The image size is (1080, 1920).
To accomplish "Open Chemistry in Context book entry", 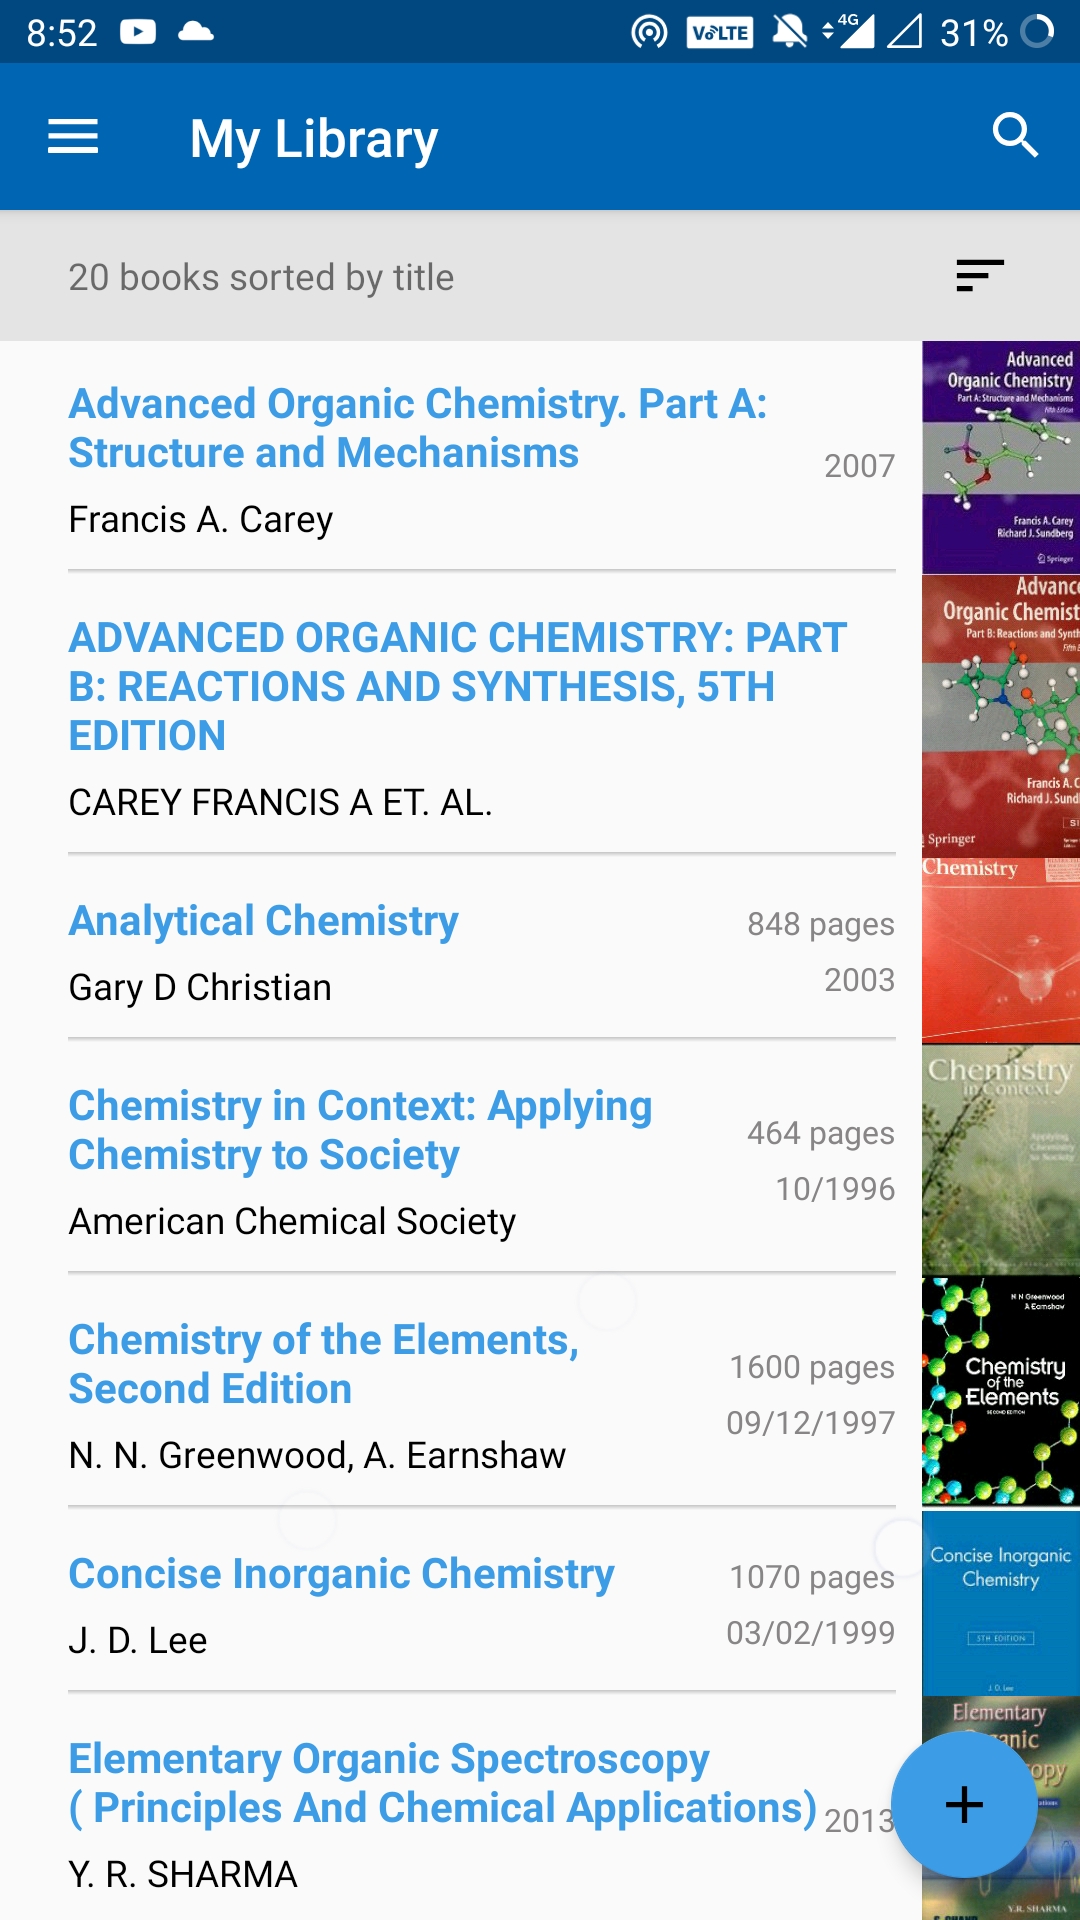I will 360,1130.
